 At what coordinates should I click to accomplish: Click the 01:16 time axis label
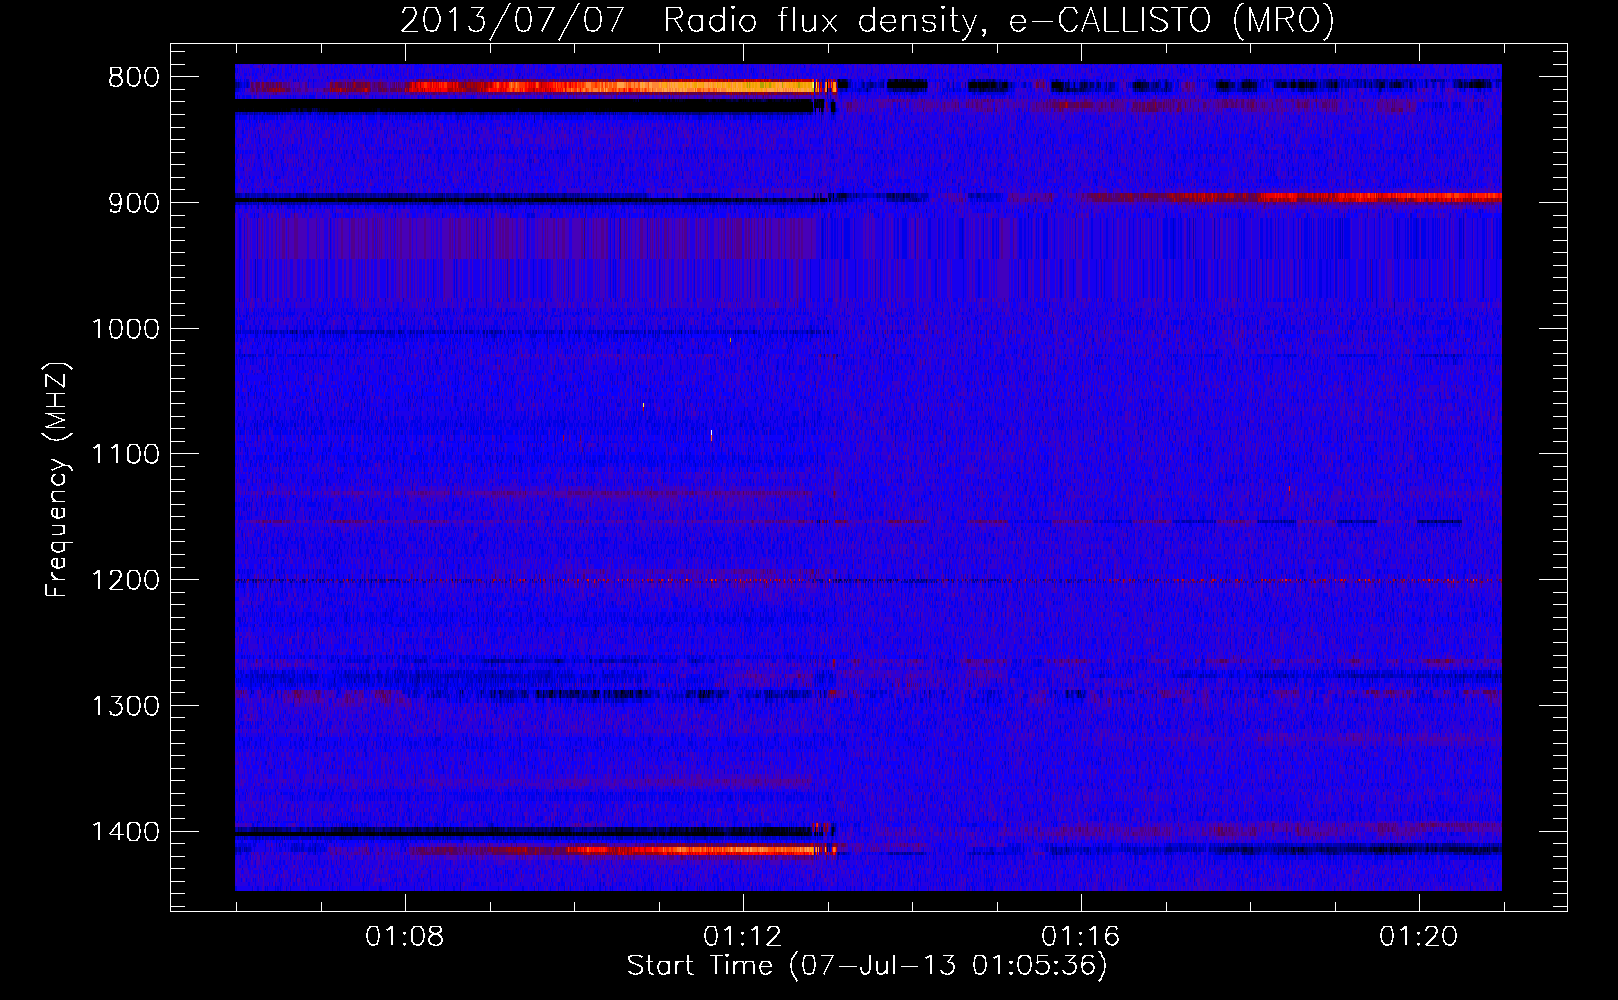click(1081, 937)
